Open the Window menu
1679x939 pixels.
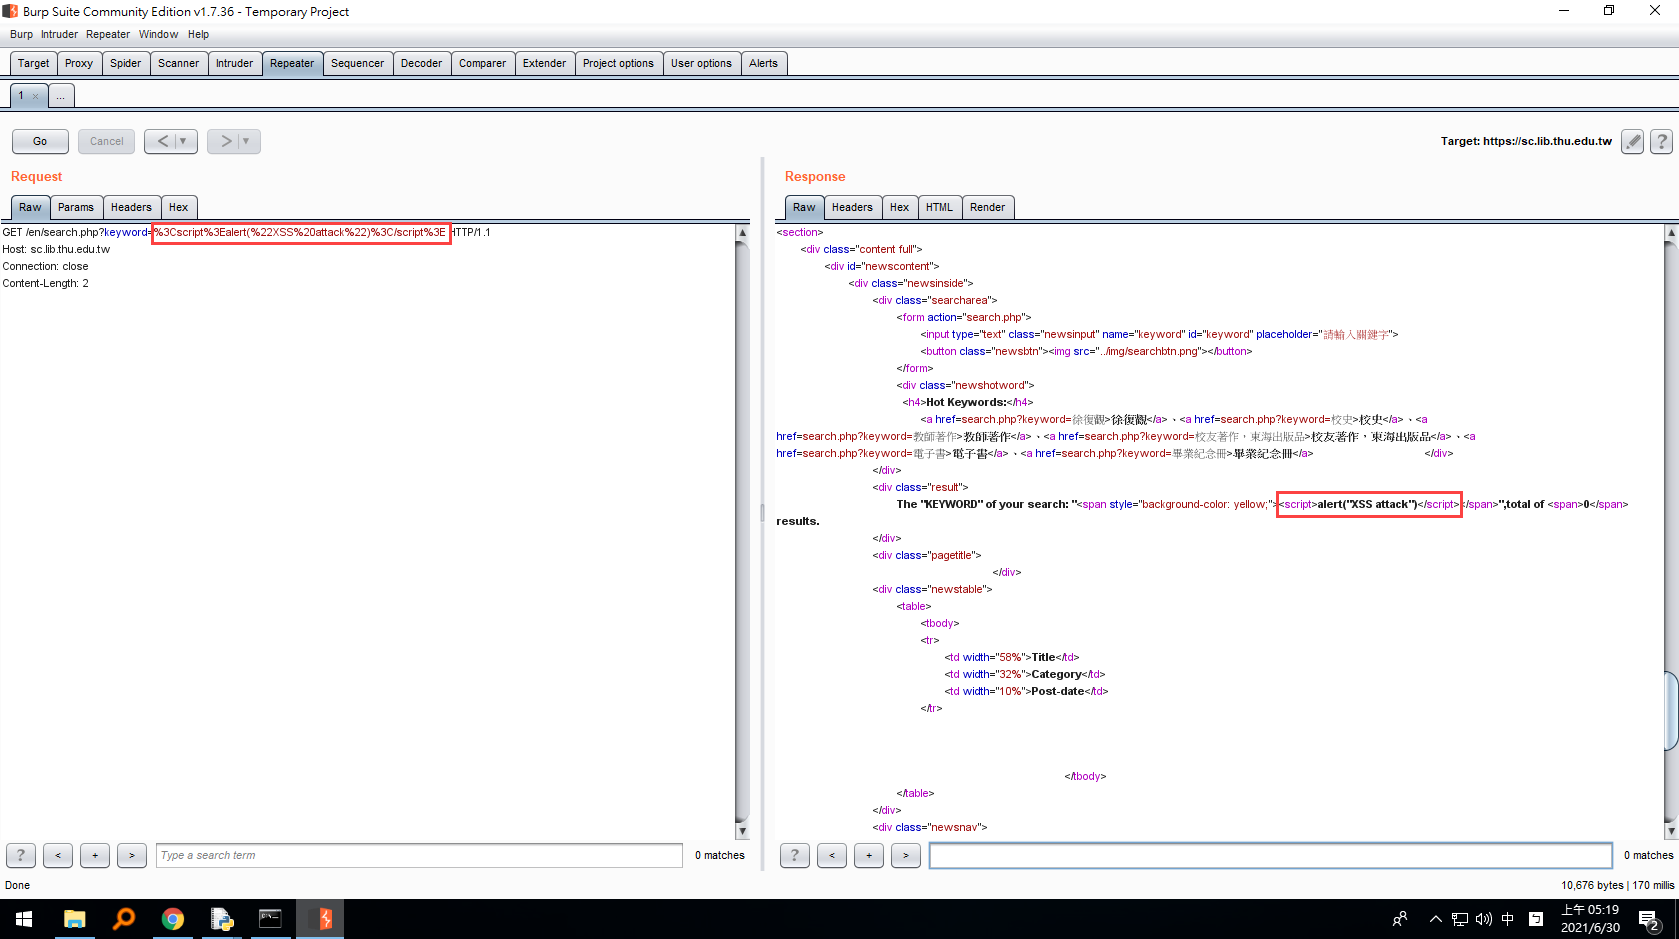coord(158,34)
